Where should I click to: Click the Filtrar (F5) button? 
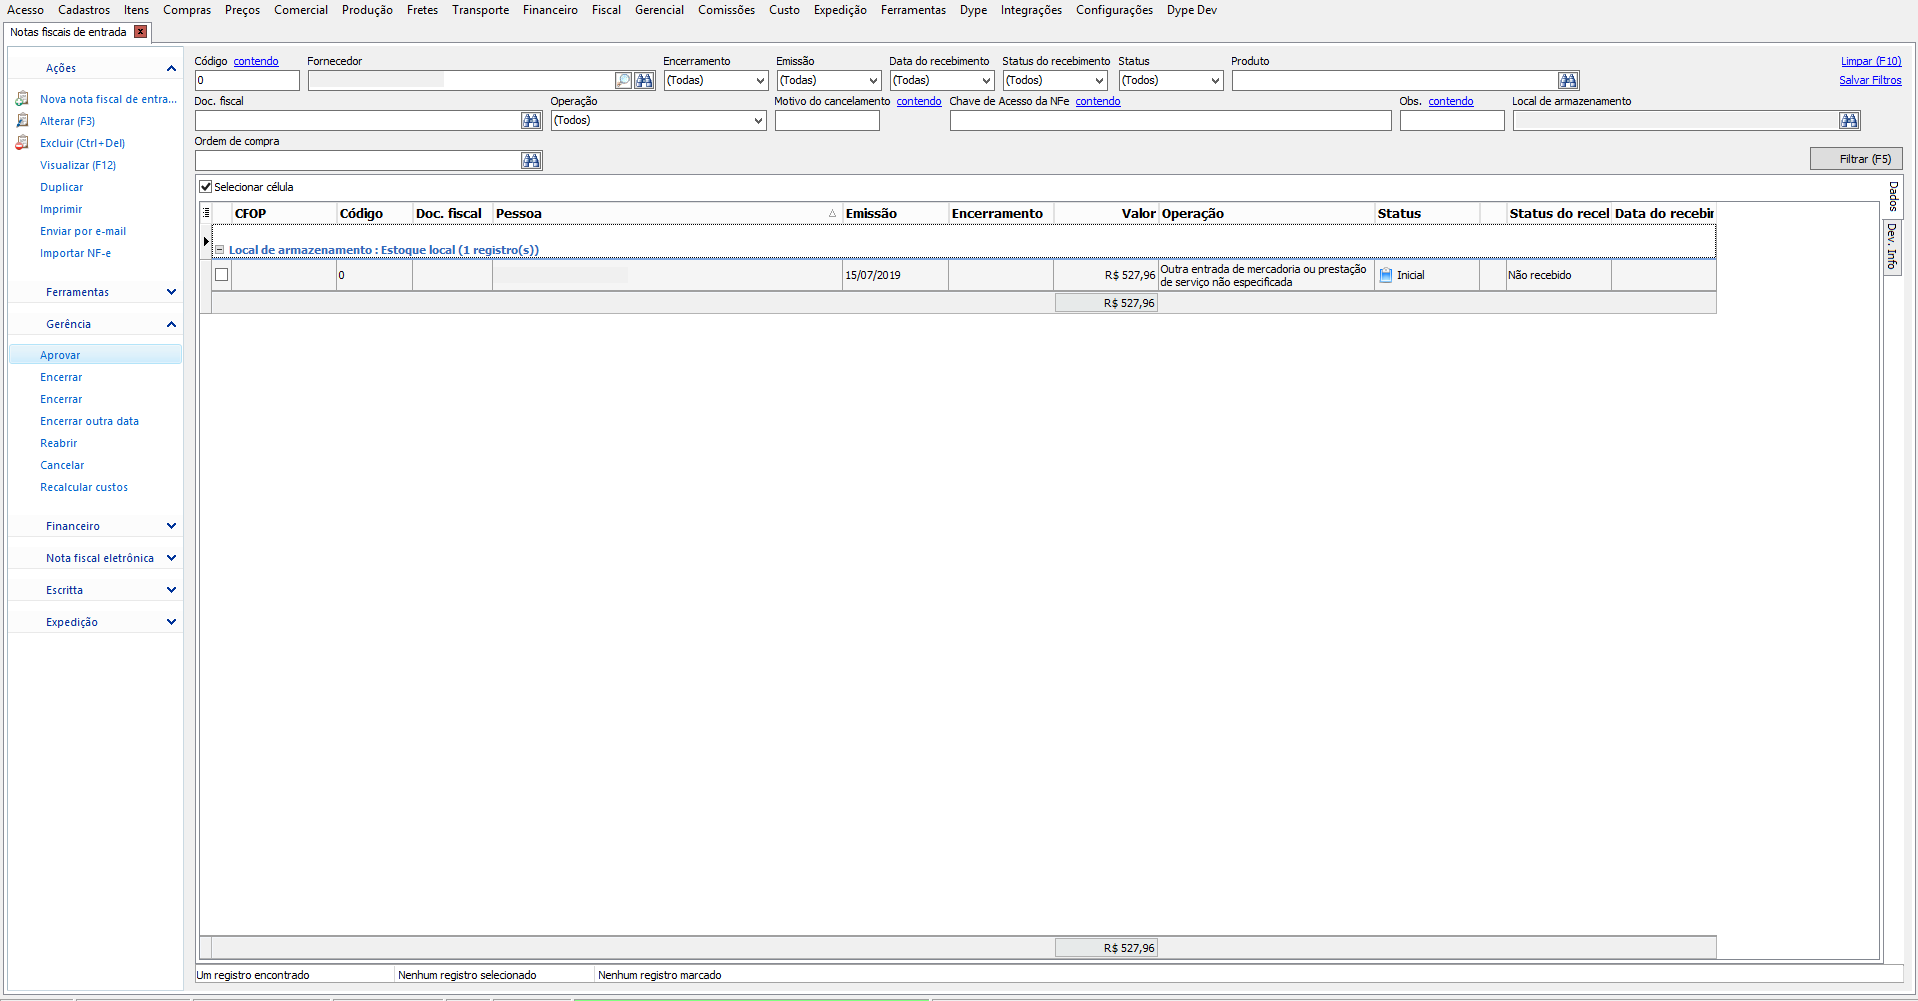[1856, 159]
